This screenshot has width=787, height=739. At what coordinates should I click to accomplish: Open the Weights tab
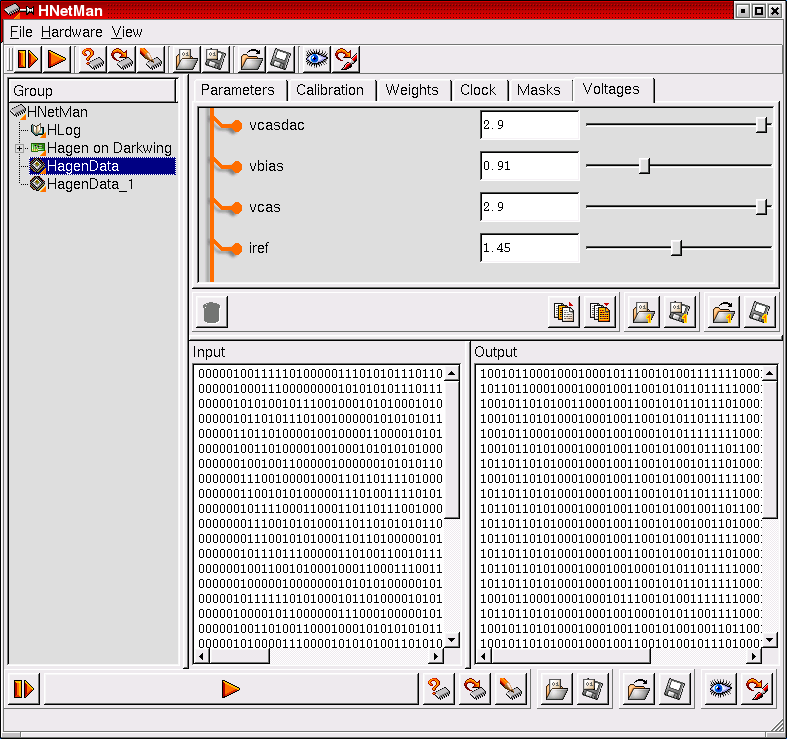pos(412,90)
